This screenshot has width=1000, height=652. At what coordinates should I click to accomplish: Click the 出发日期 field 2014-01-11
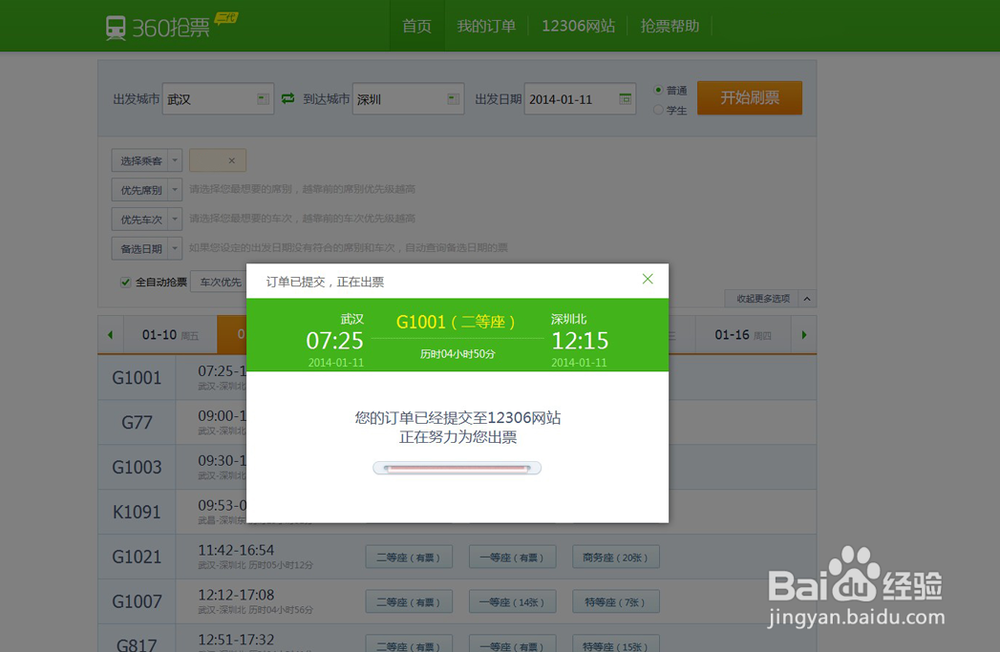coord(580,99)
